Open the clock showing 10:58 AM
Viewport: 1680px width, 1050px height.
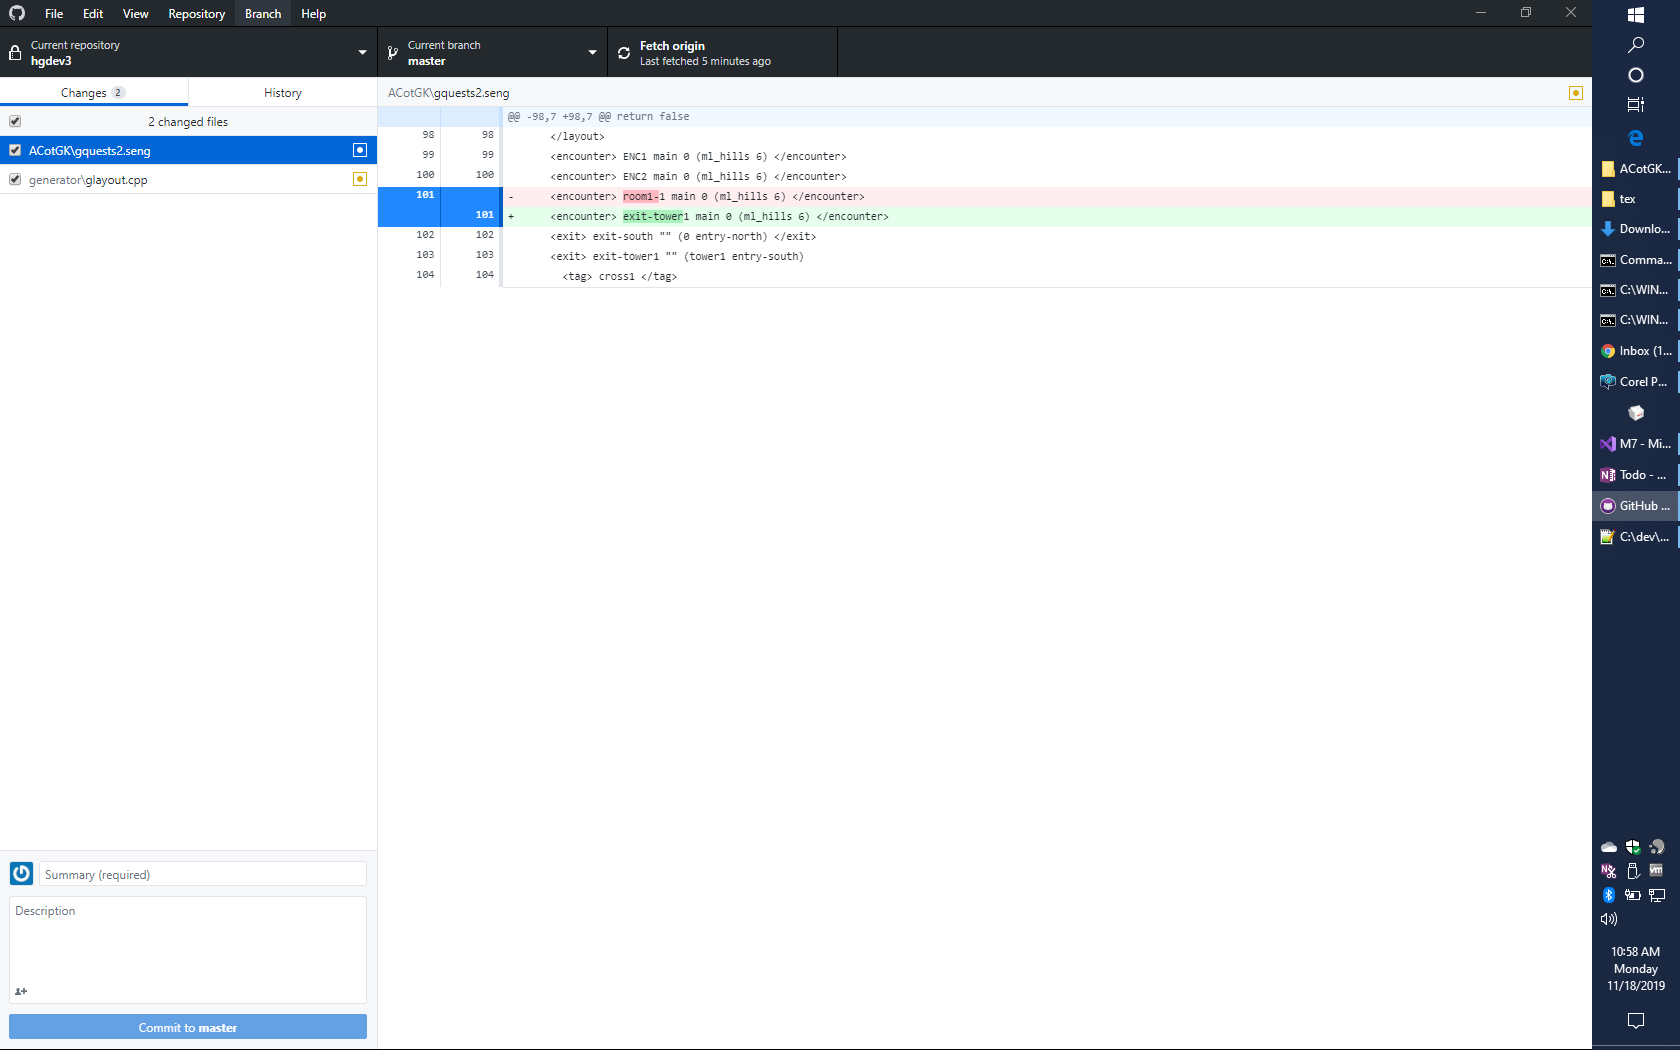[1636, 968]
